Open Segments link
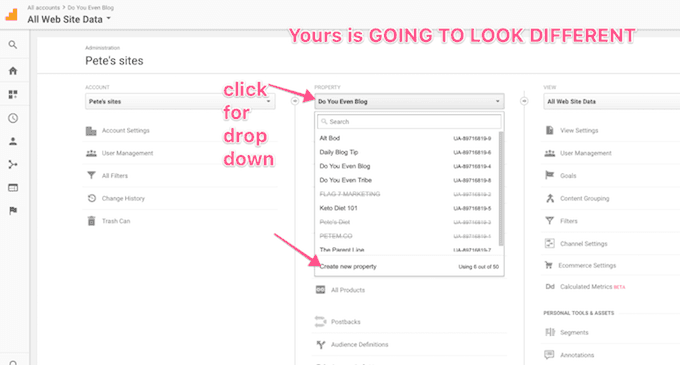 (x=574, y=332)
